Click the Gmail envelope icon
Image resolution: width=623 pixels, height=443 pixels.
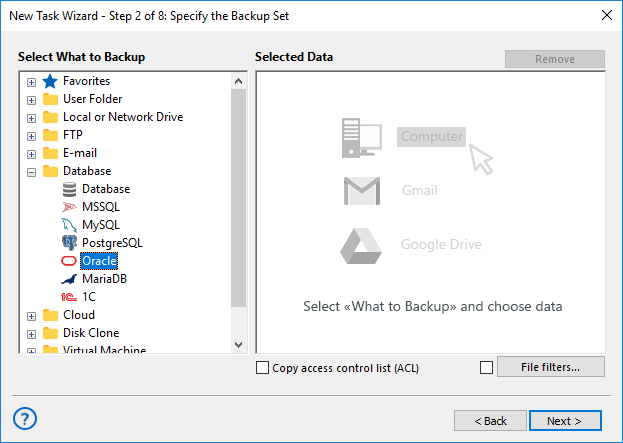[x=362, y=191]
